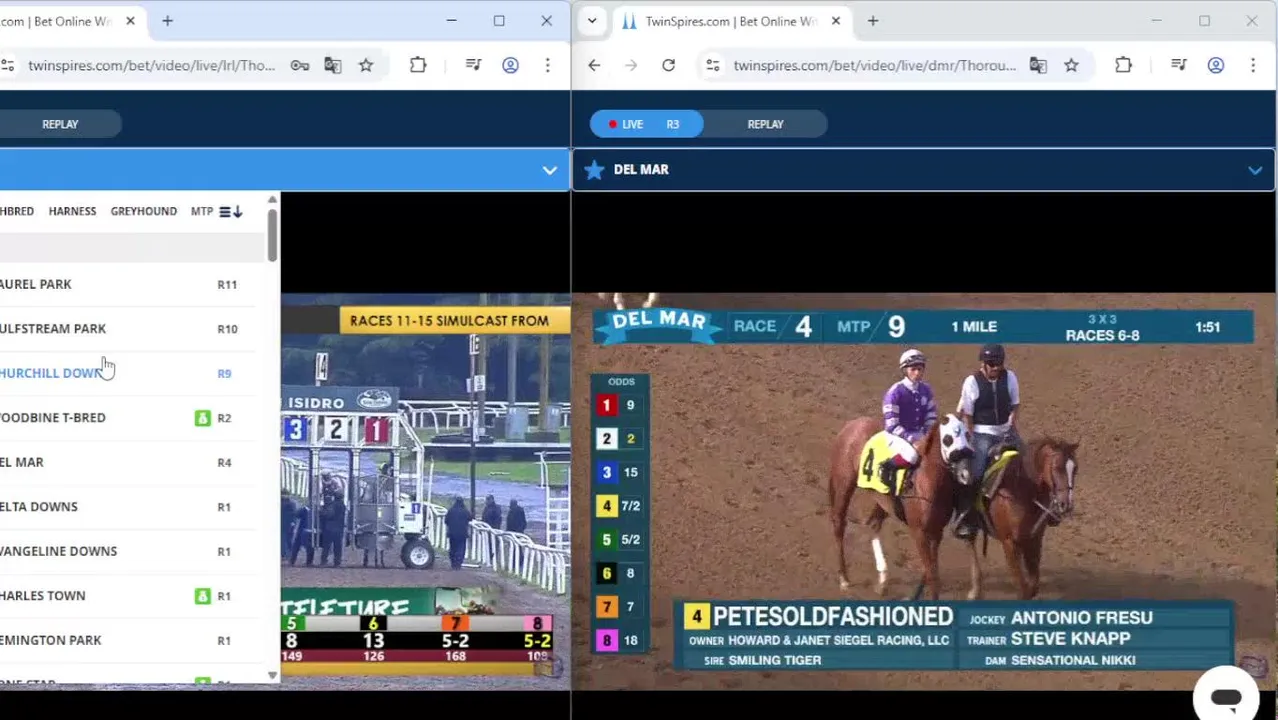Bookmark the Del Mar page in right window
This screenshot has height=720, width=1278.
[x=1071, y=66]
